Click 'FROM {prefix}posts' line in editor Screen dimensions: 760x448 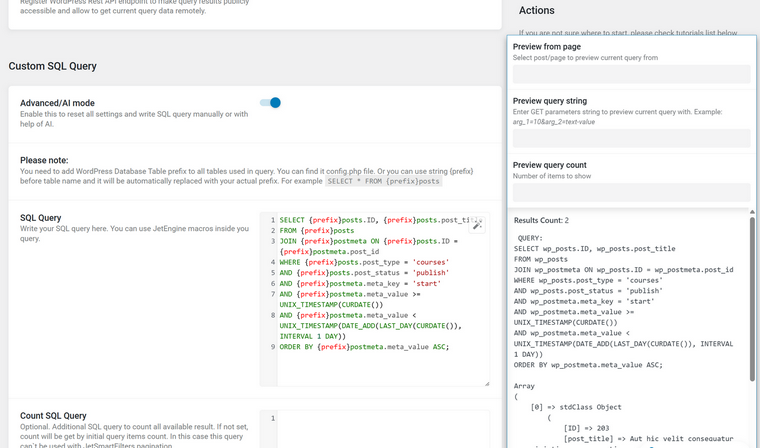pos(317,230)
